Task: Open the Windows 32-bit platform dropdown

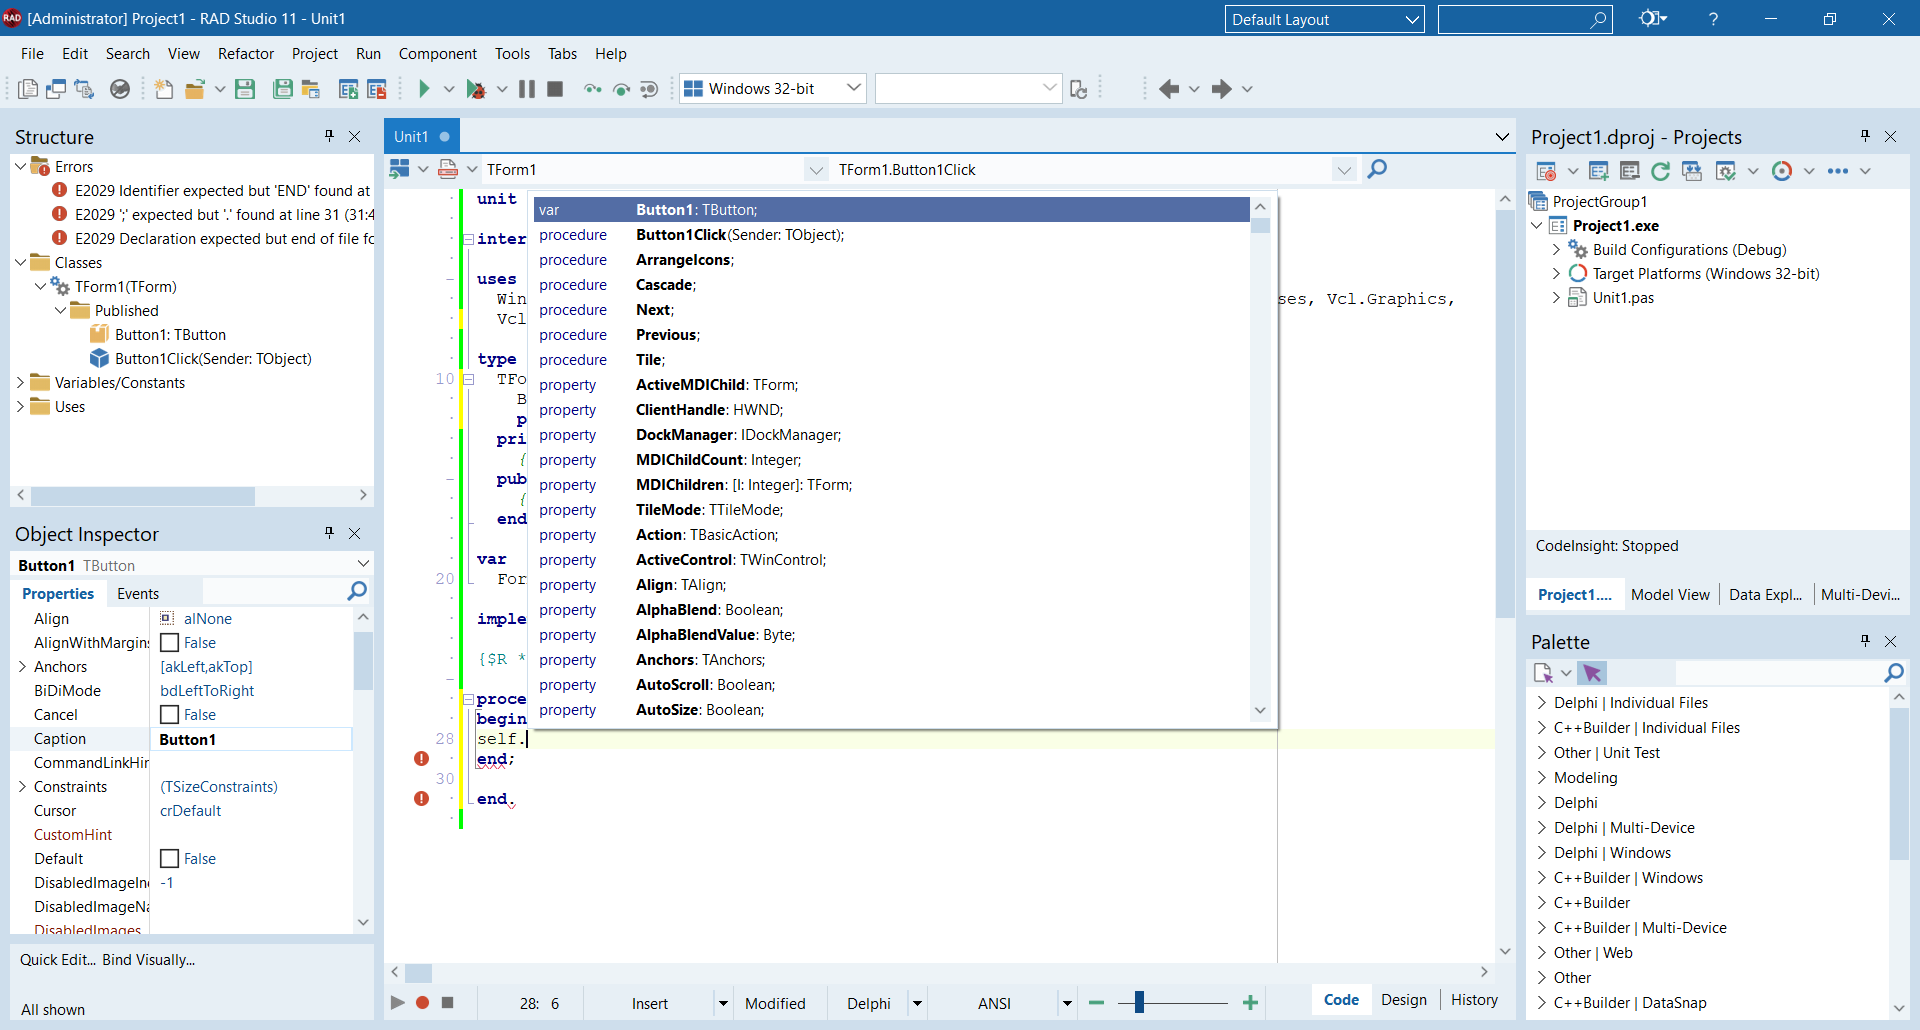Action: coord(854,88)
